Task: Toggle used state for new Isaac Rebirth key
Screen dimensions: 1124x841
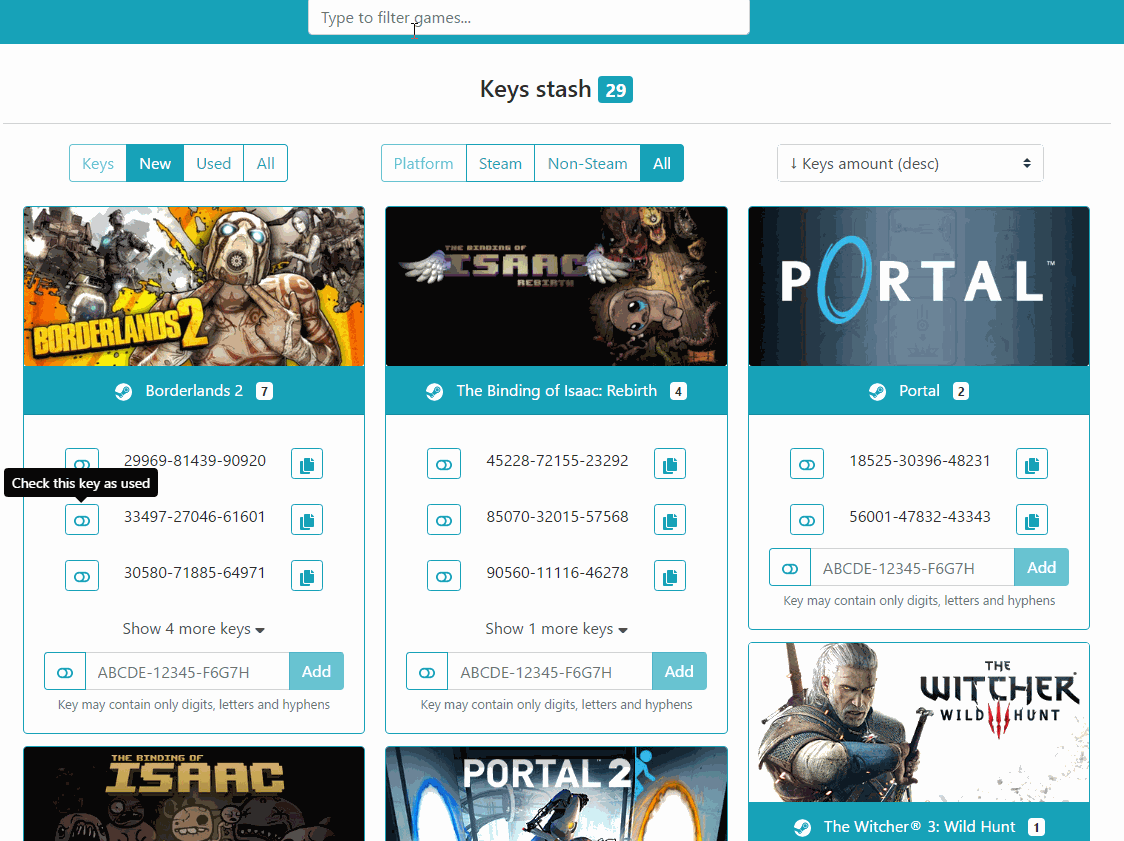Action: click(x=427, y=672)
